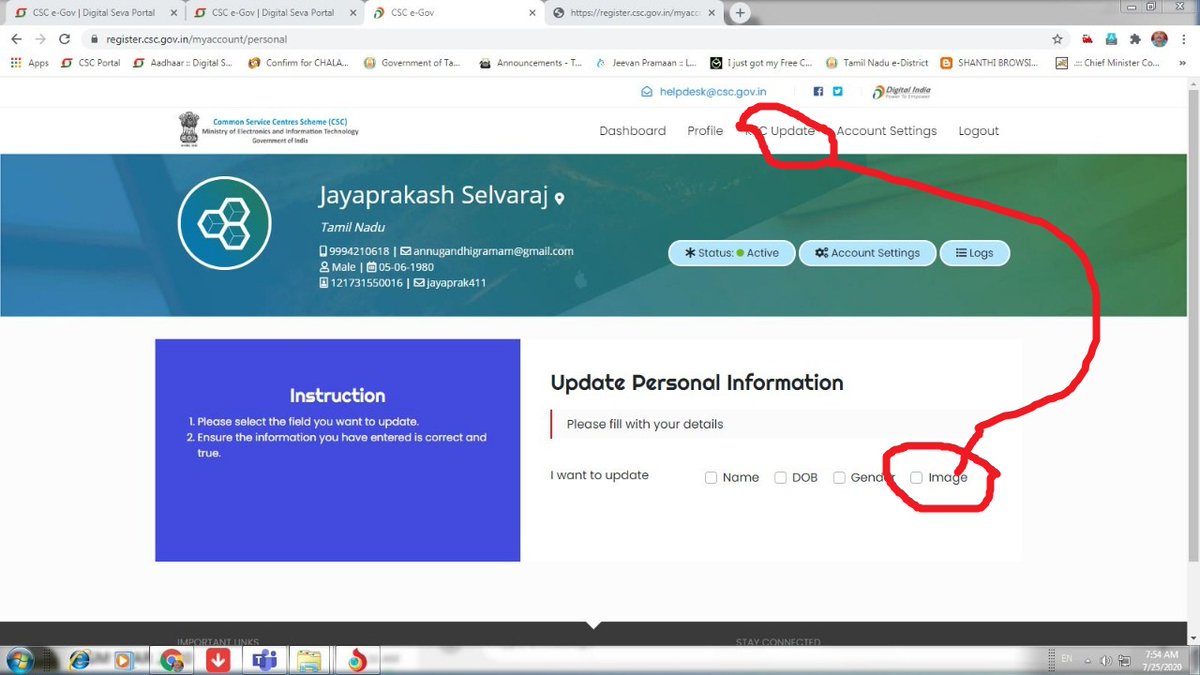Open the Extensions puzzle icon
Image resolution: width=1200 pixels, height=675 pixels.
click(x=1134, y=39)
